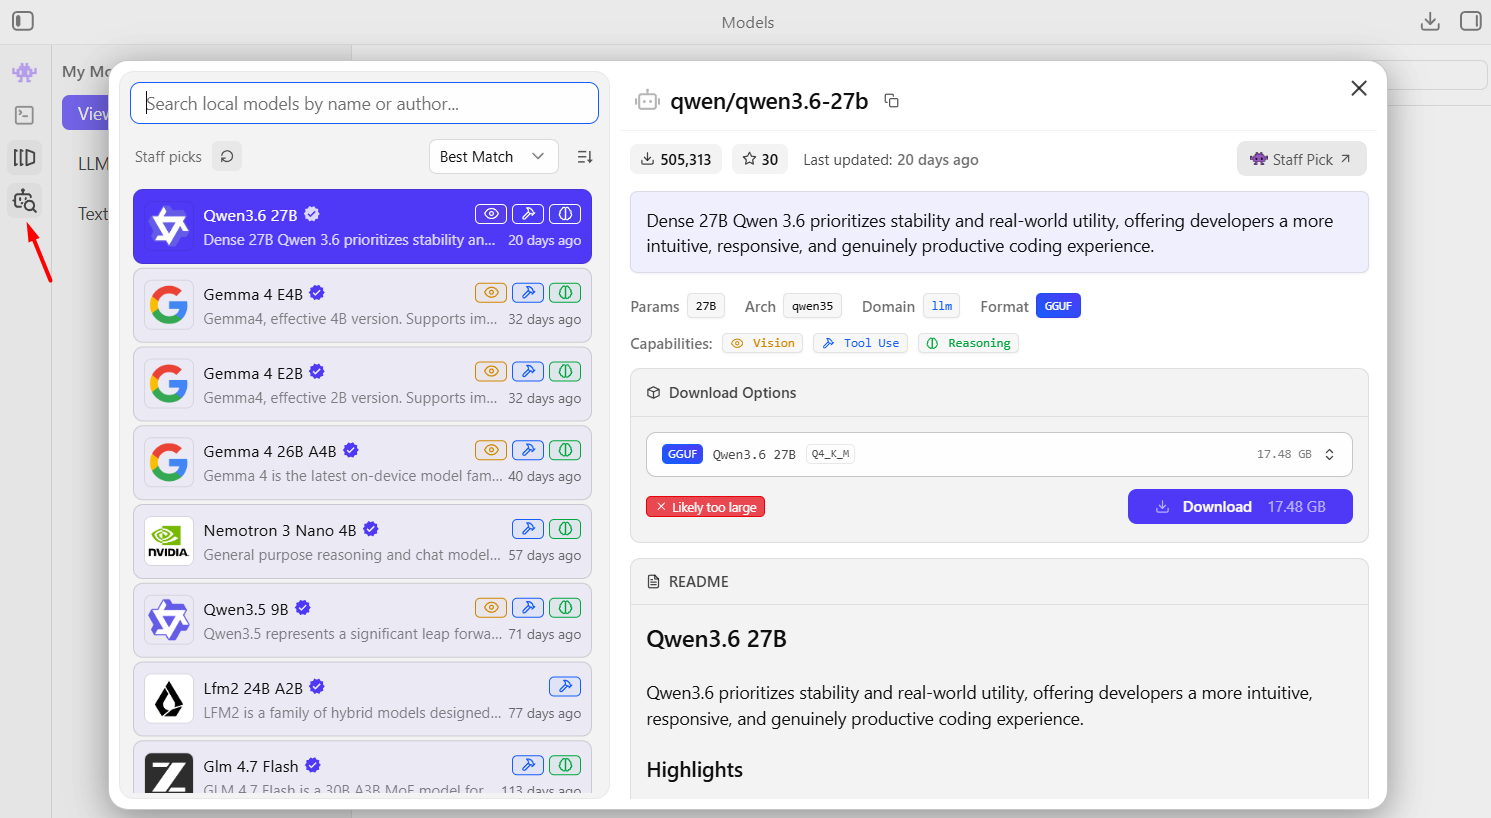Click the vision eye icon on the Gemma 4 E2B row
The width and height of the screenshot is (1491, 818).
pos(490,371)
